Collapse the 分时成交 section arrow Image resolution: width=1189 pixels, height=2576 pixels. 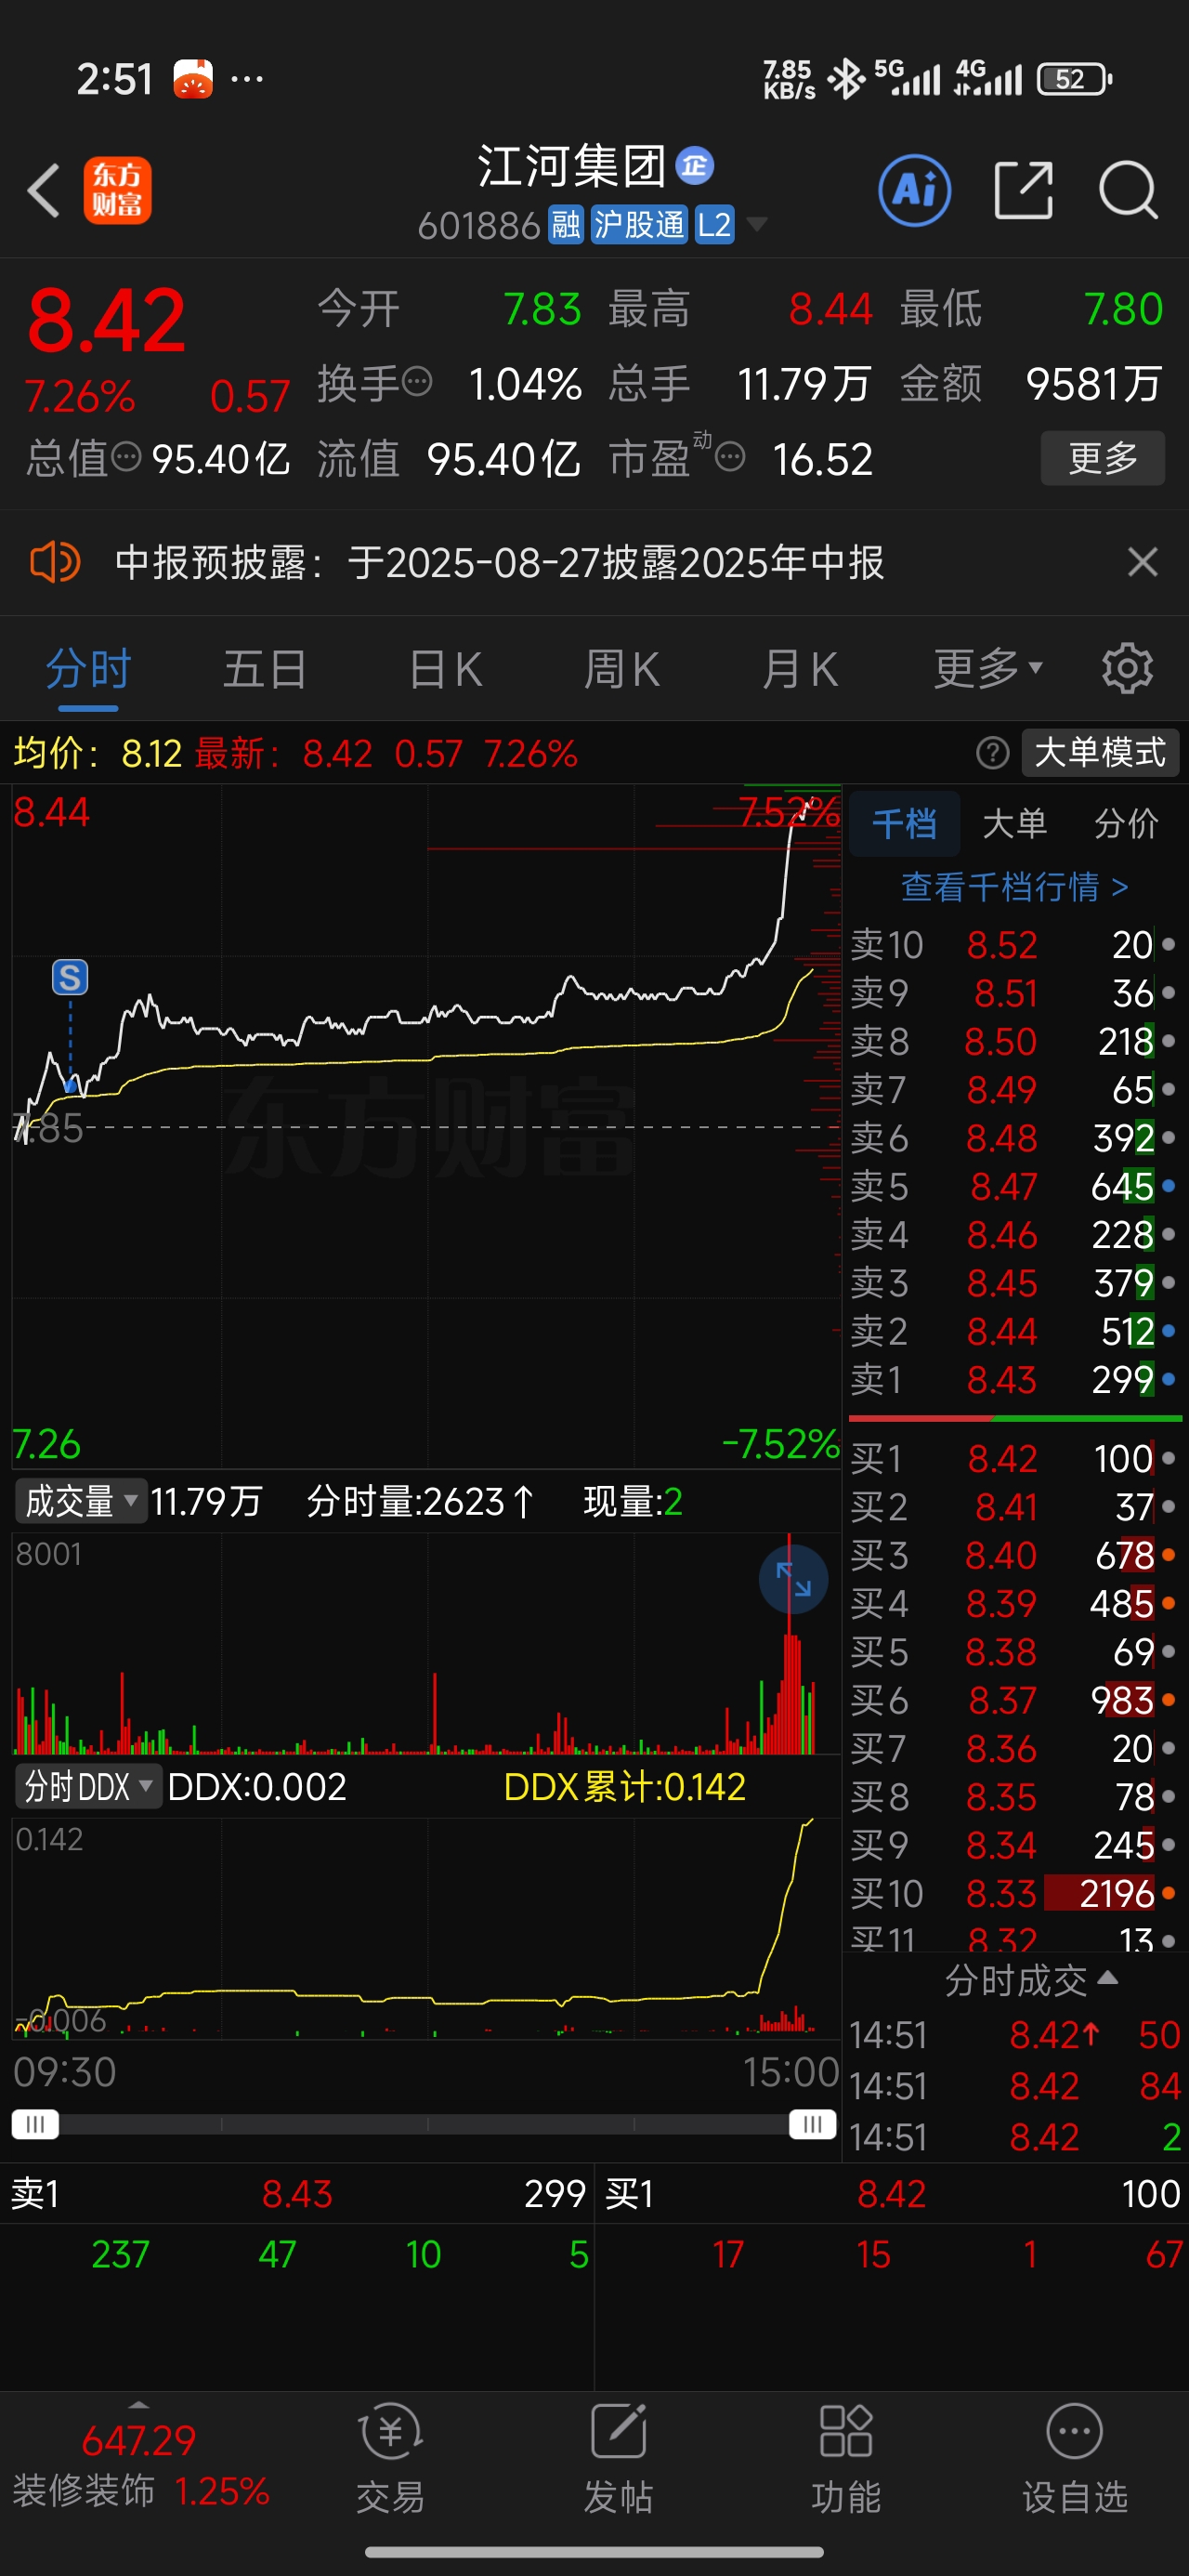[x=1107, y=1977]
